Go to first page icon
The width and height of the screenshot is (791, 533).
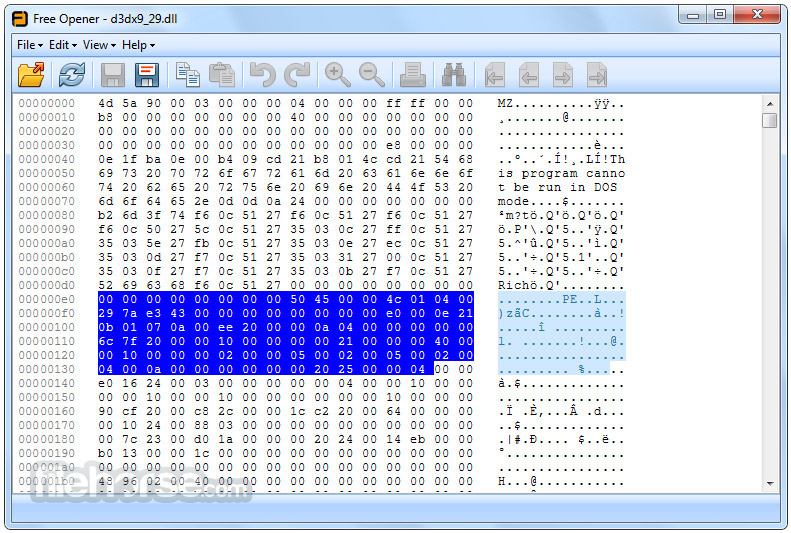click(x=495, y=75)
